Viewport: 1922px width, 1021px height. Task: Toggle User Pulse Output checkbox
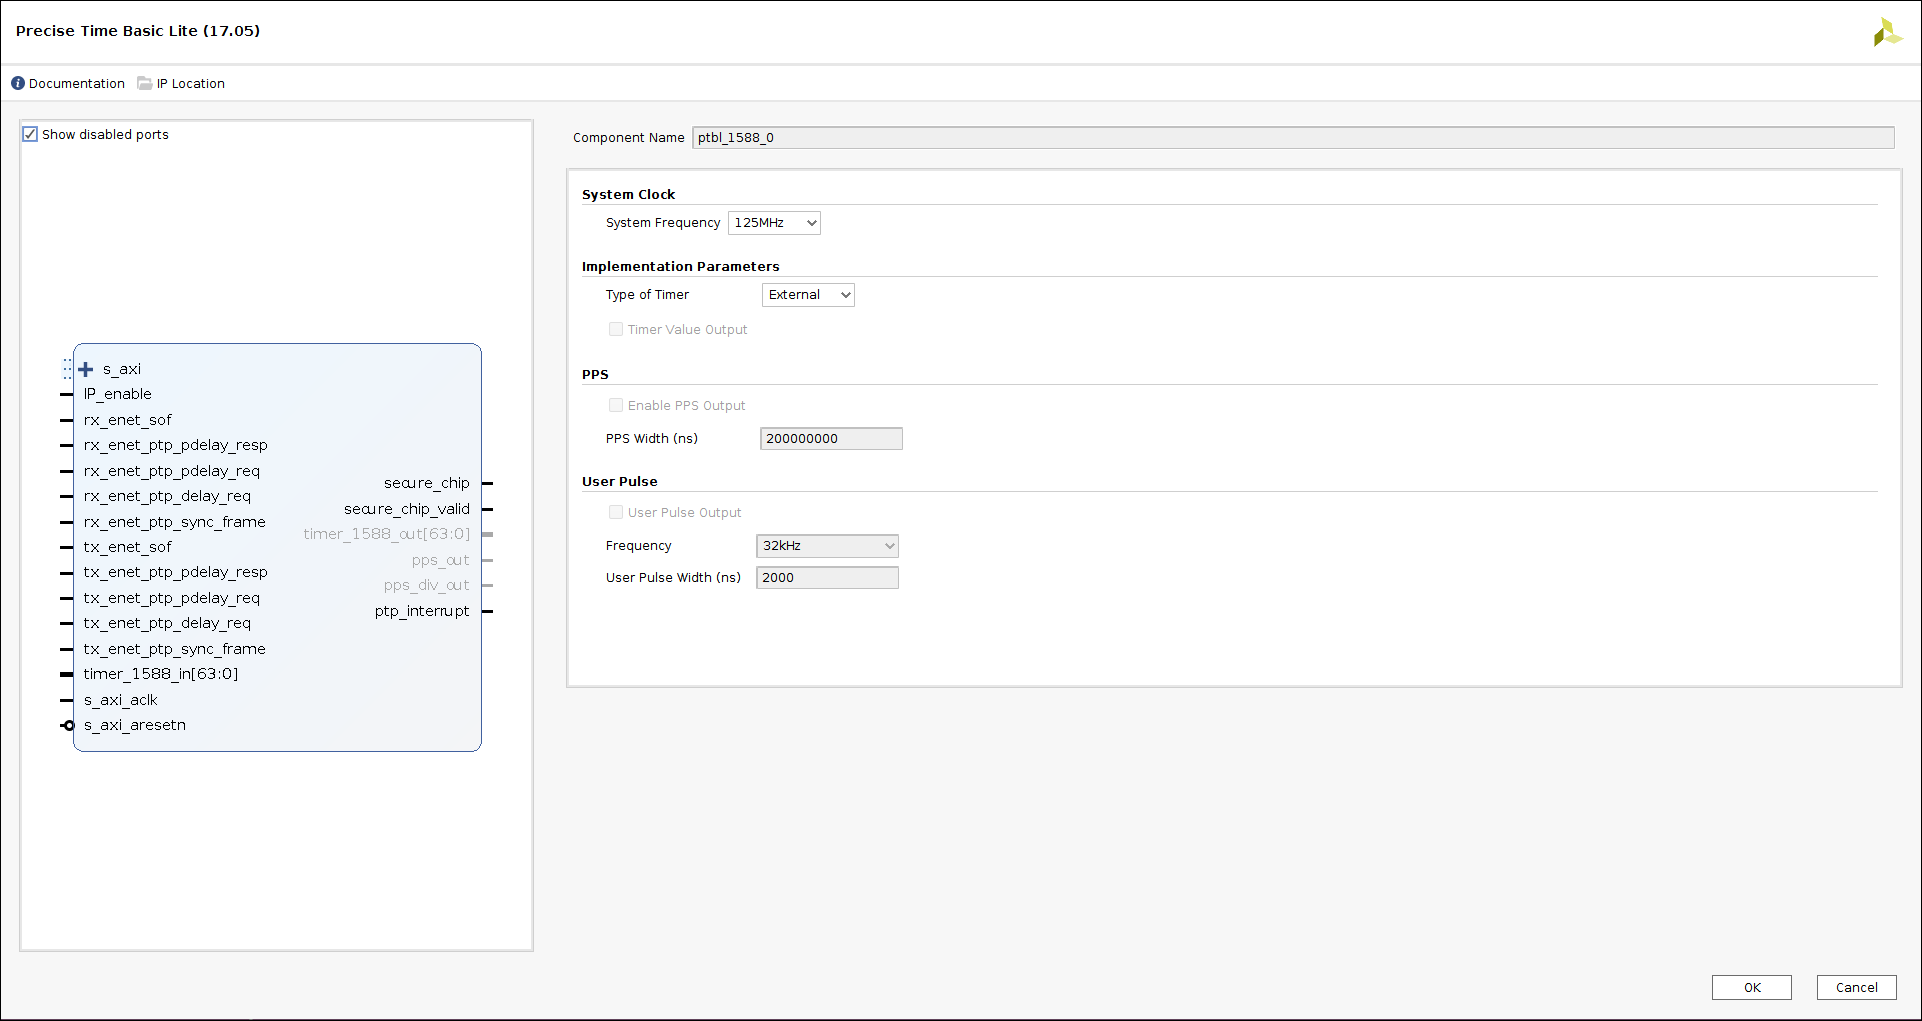[x=616, y=512]
